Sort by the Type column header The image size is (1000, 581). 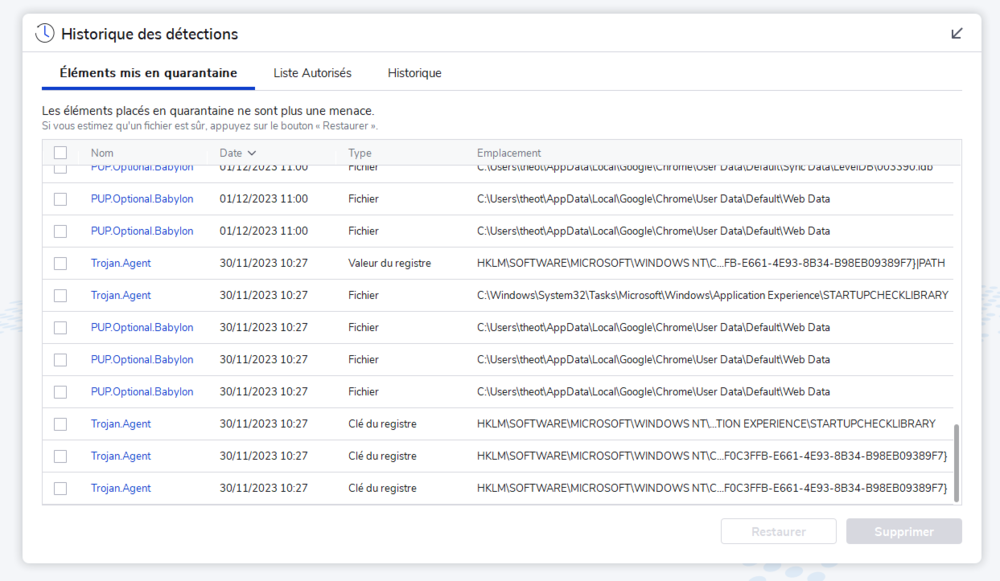pos(360,153)
